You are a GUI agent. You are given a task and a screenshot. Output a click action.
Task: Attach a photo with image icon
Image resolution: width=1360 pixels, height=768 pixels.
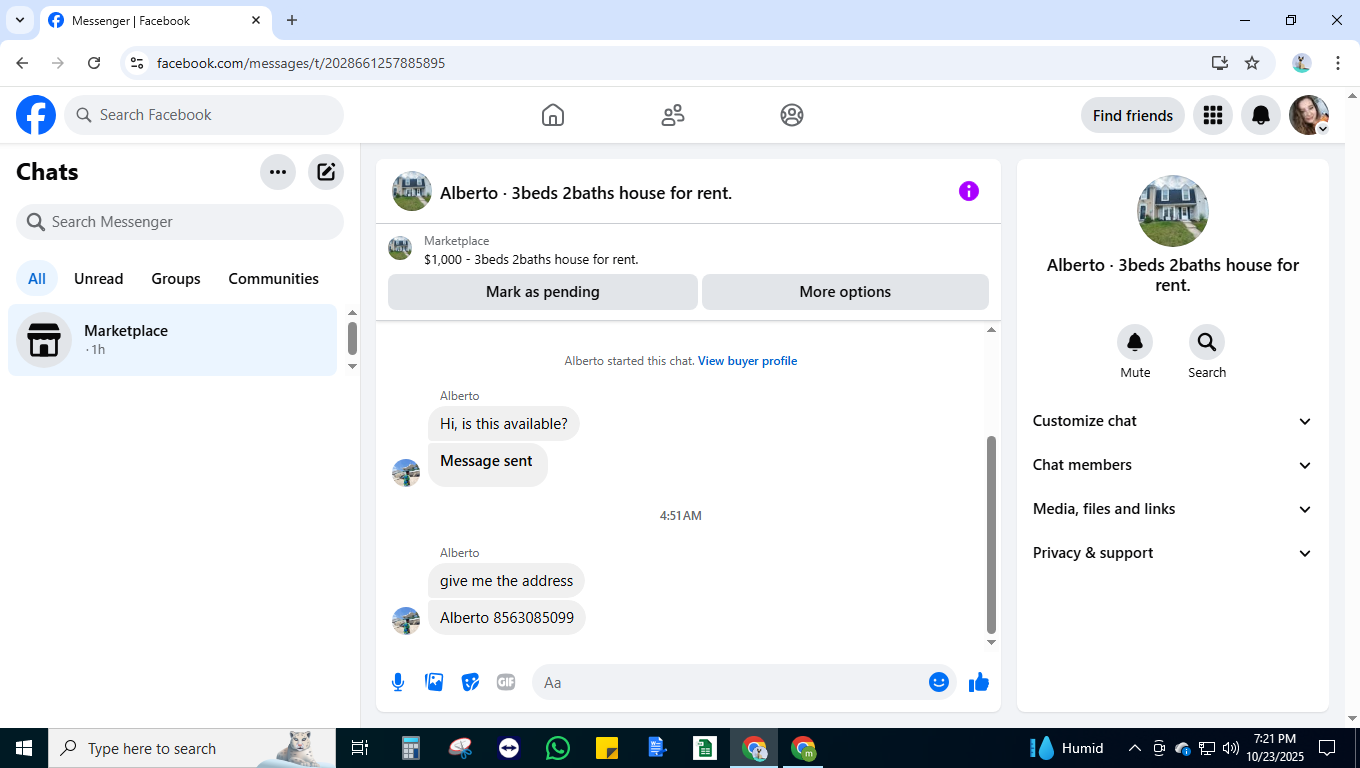[434, 682]
